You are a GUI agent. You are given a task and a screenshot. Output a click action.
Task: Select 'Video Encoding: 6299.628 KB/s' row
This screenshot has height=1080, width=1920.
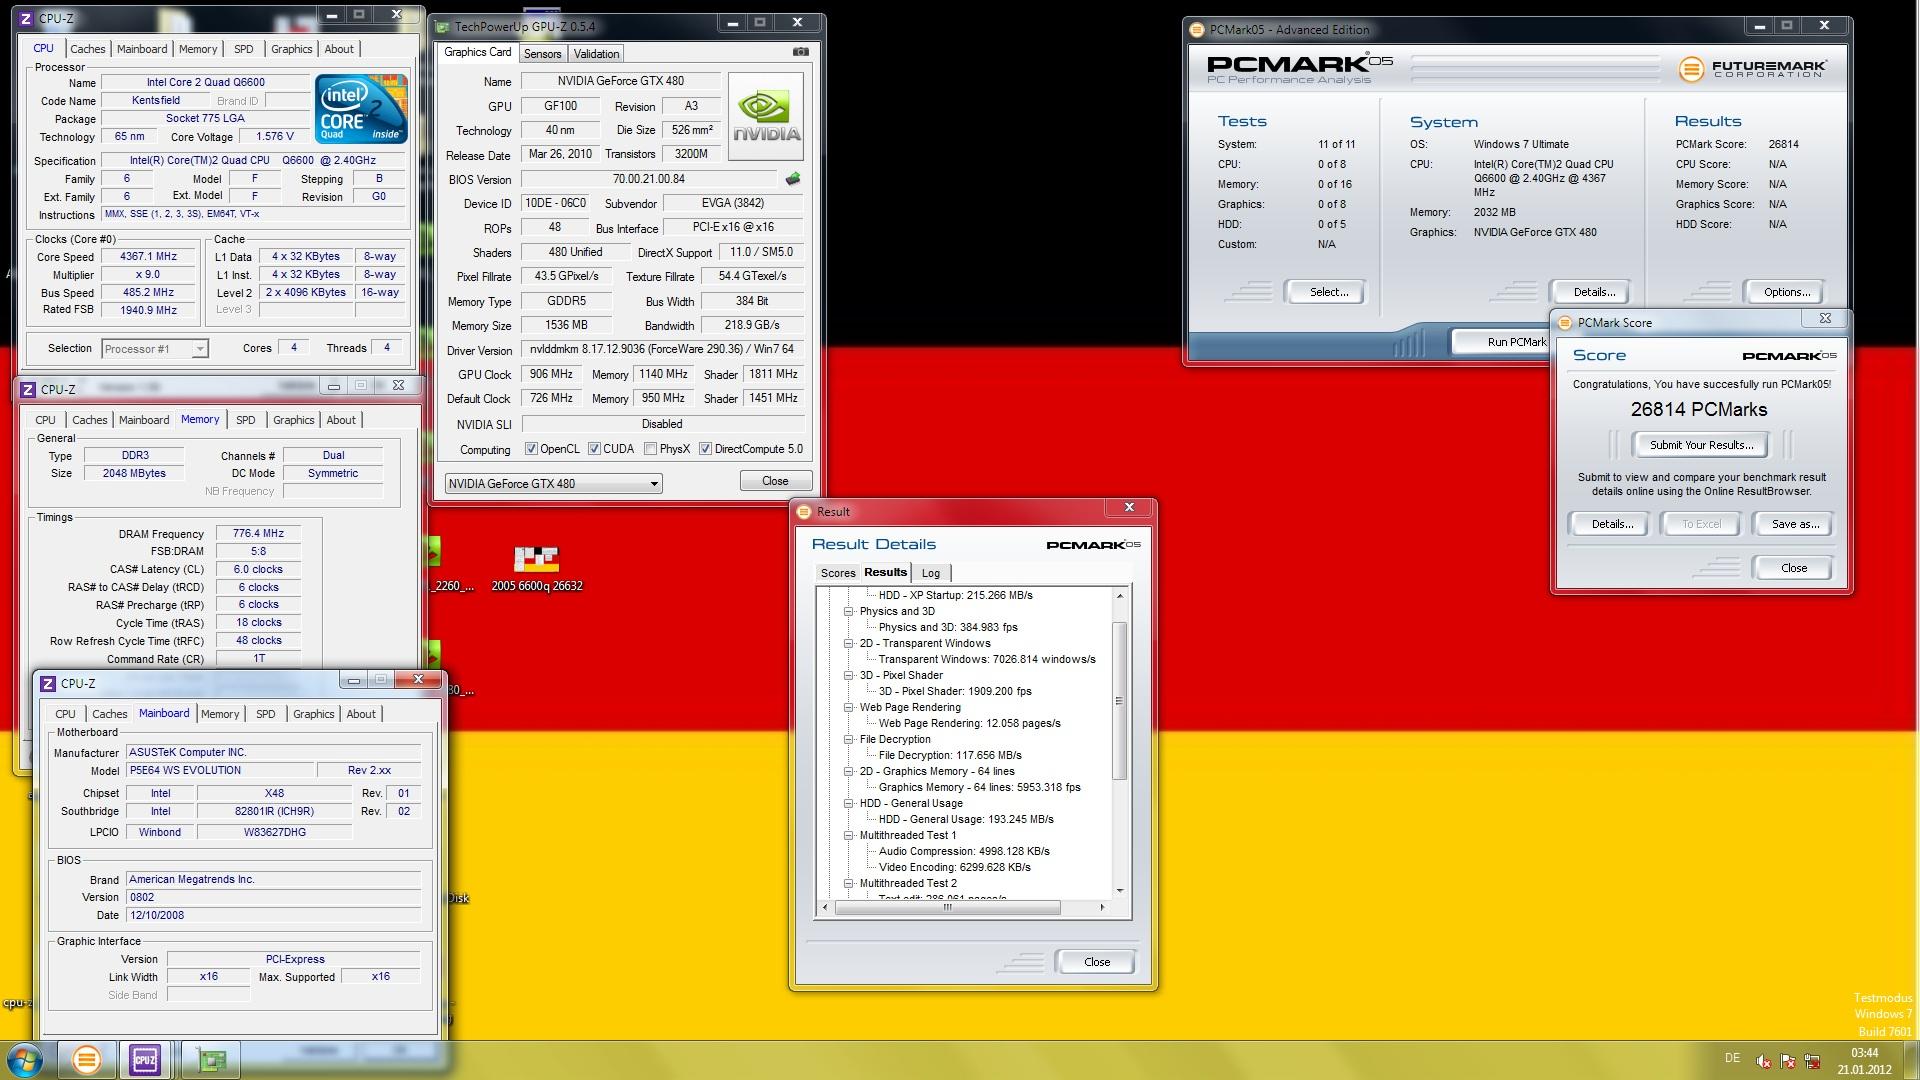[x=954, y=868]
